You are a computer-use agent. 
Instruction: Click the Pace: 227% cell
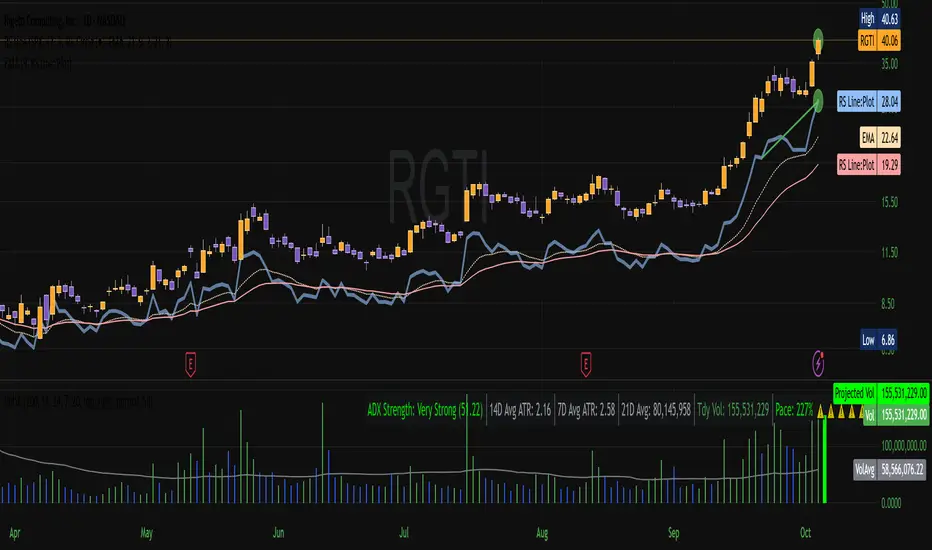(x=794, y=410)
